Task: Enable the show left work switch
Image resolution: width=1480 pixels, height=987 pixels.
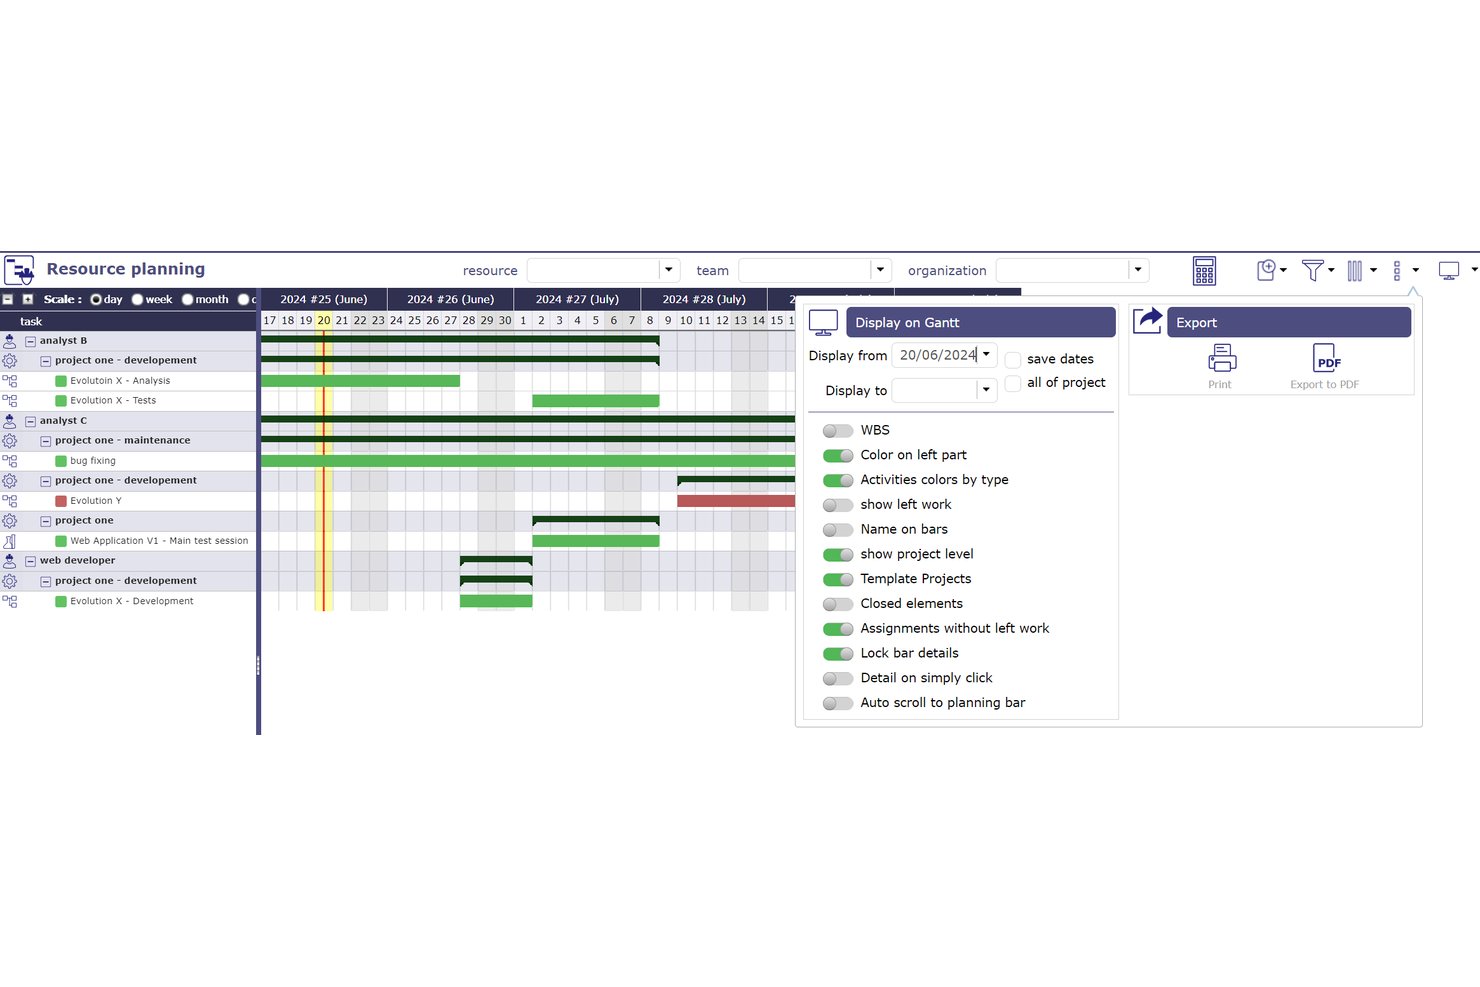Action: point(838,505)
